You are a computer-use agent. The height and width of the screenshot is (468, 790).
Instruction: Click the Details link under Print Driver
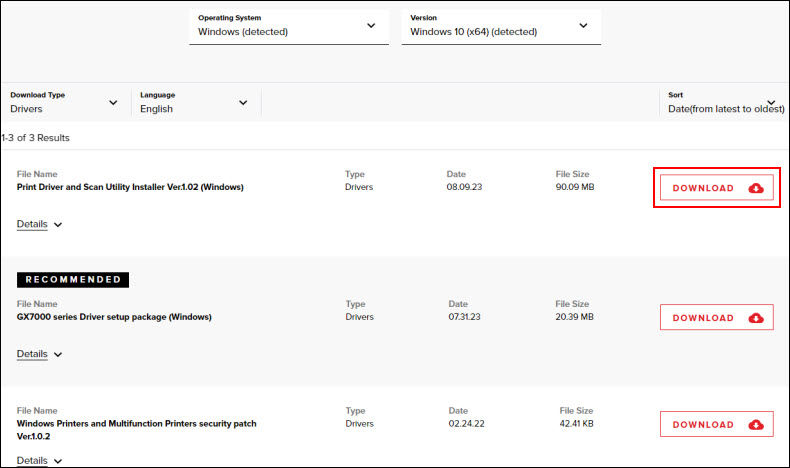pos(32,224)
